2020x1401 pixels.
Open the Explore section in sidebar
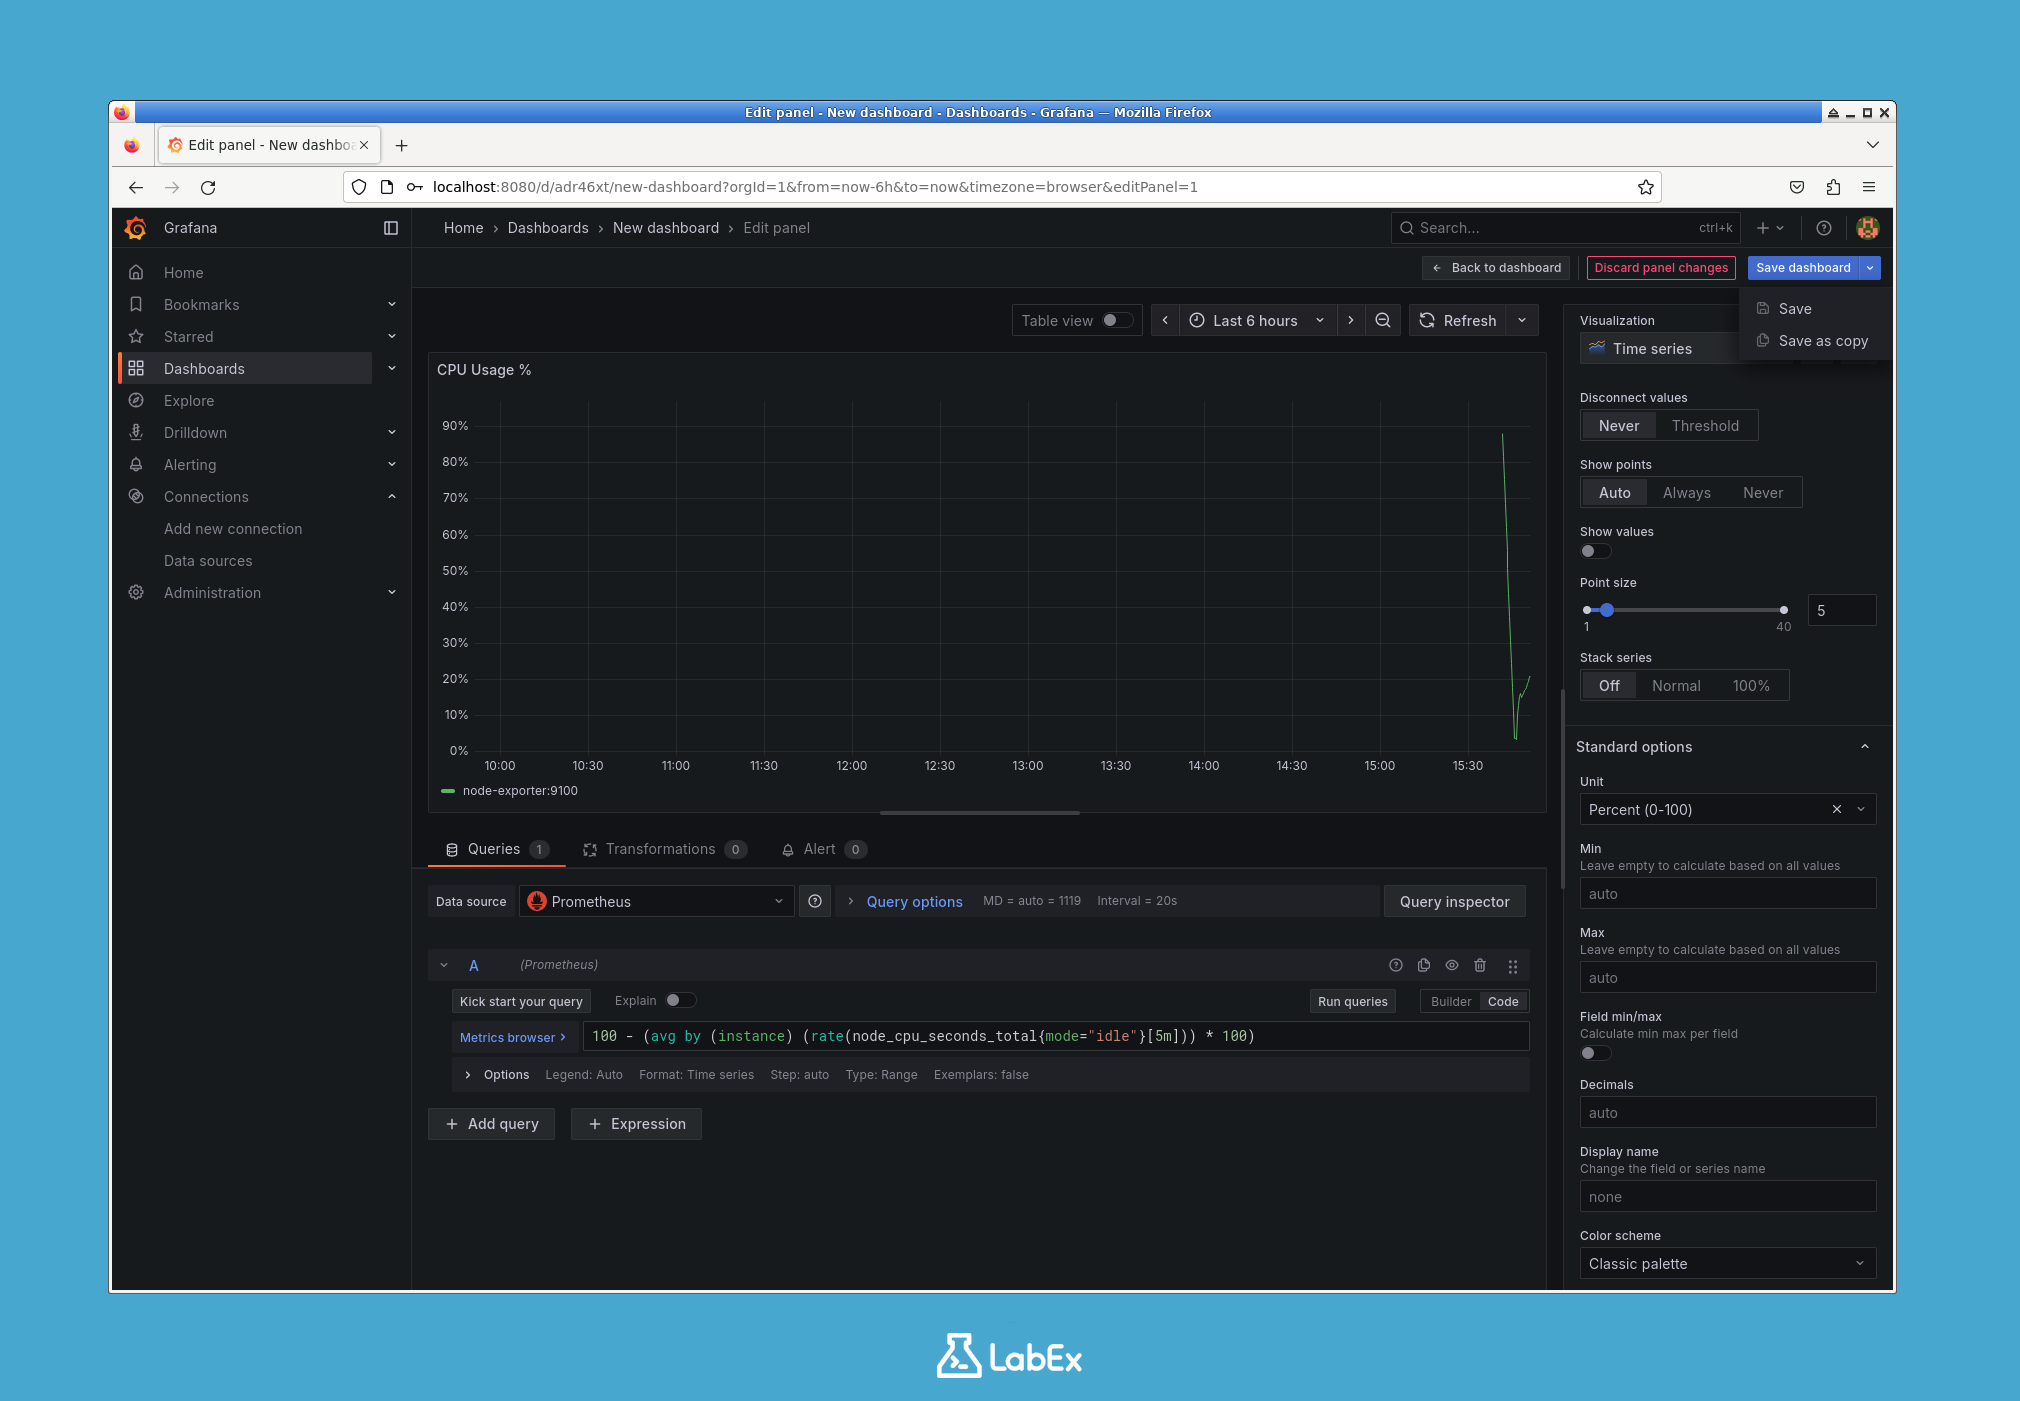187,400
